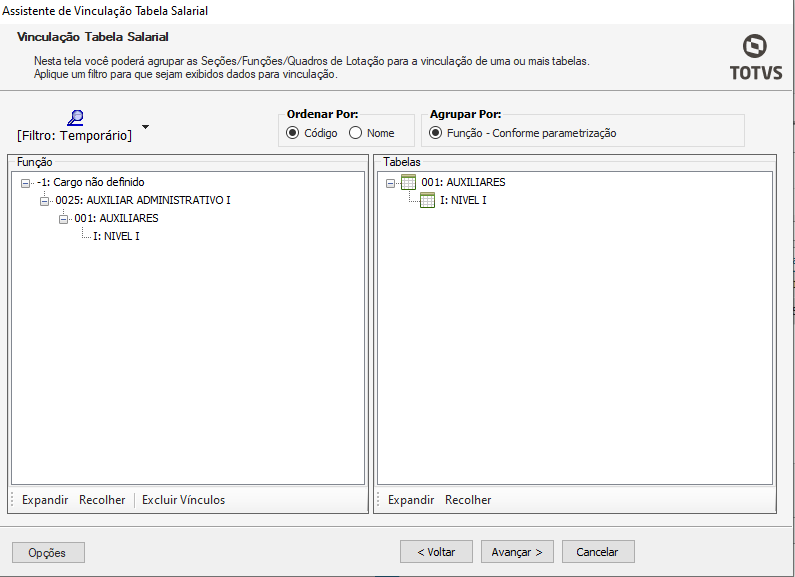Click the filter magnifier icon
795x577 pixels.
(x=74, y=118)
